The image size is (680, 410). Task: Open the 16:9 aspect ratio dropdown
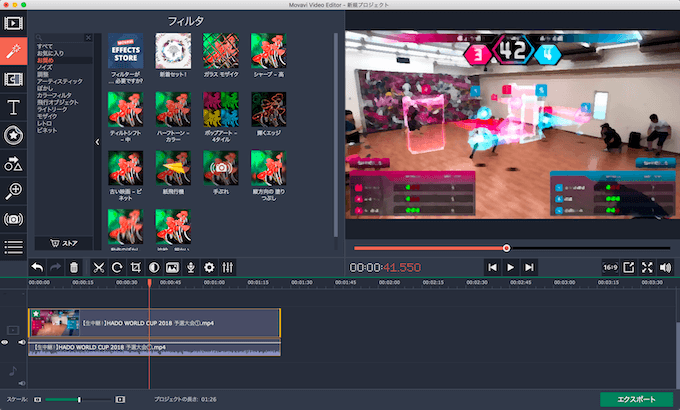(x=610, y=268)
